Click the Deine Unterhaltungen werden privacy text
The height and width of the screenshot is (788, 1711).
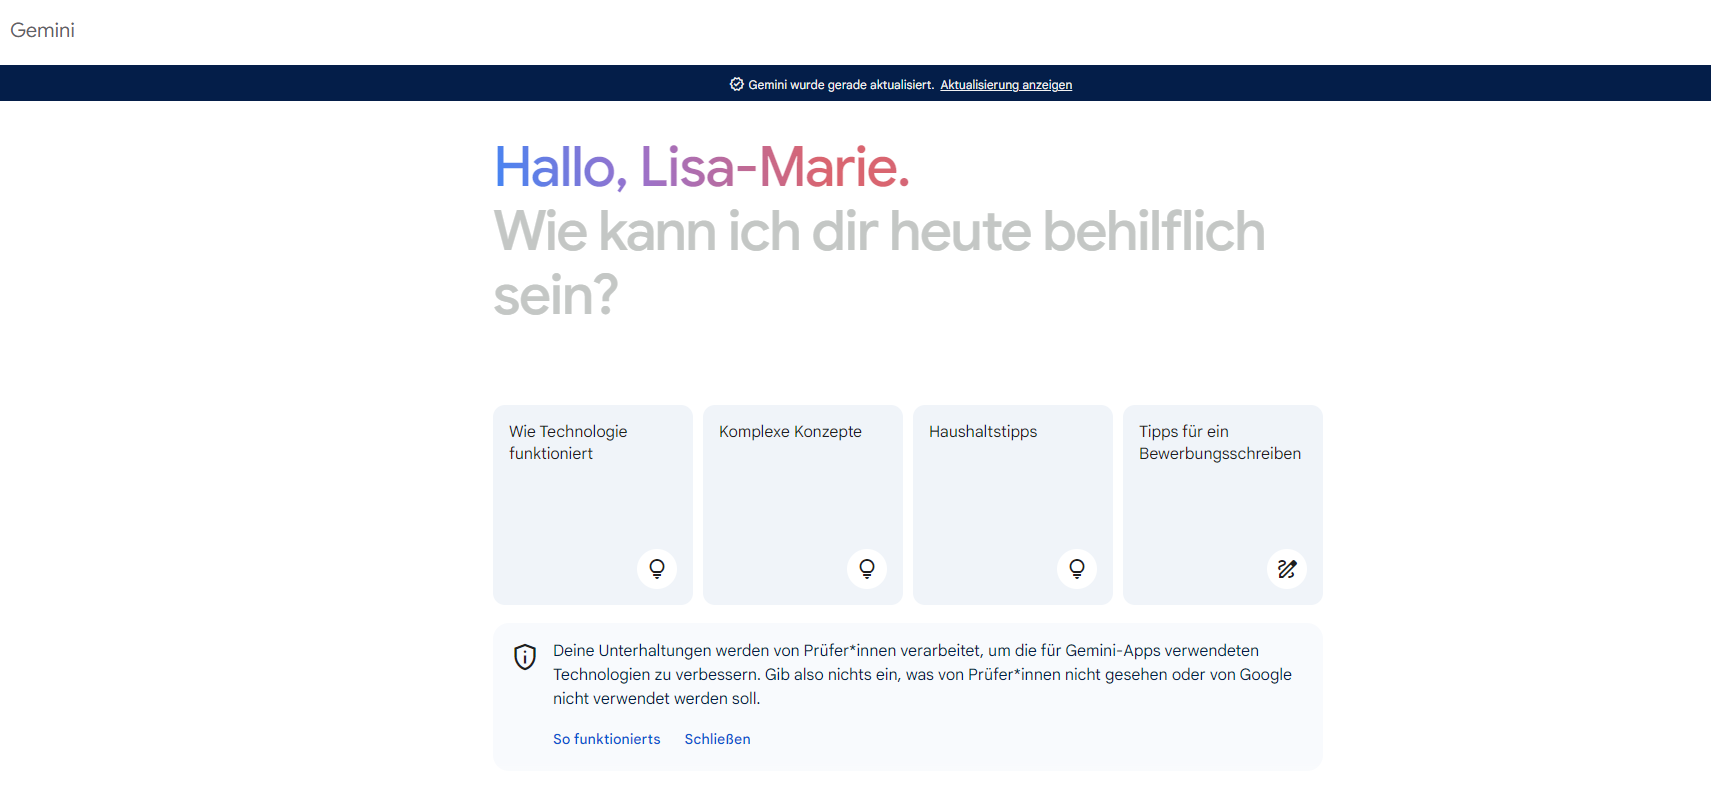[x=922, y=675]
